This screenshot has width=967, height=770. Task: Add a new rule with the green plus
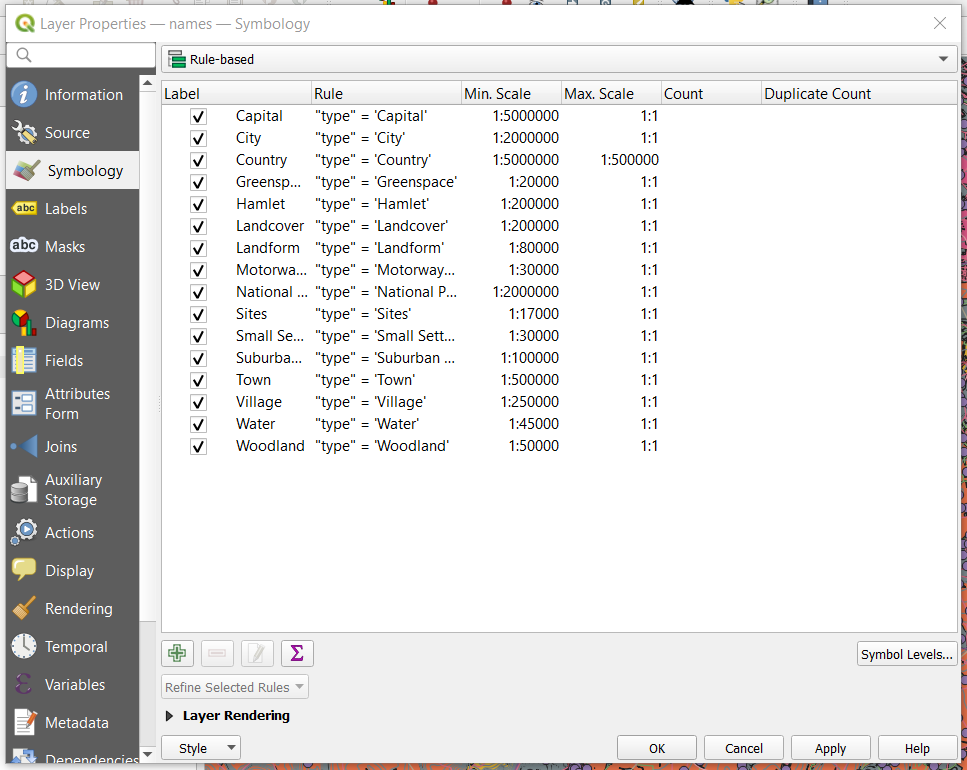click(x=177, y=653)
